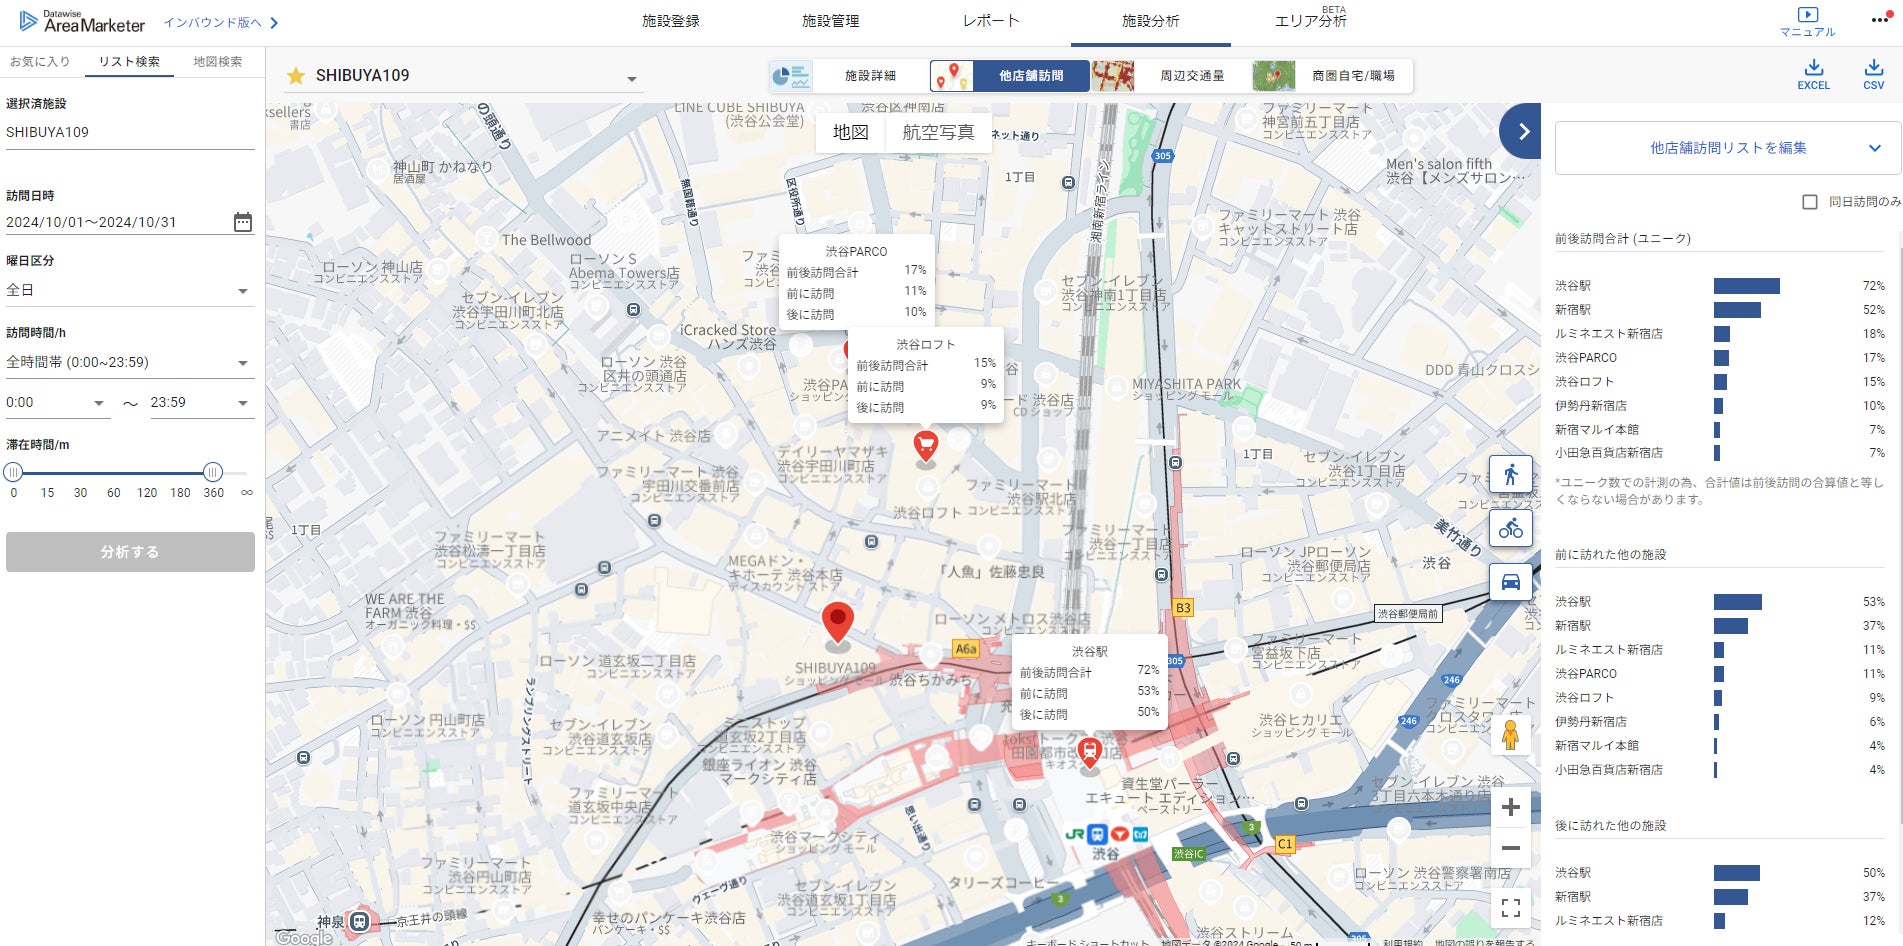Click the right 滞在時間 slider handle
Viewport: 1903px width, 946px height.
pos(213,472)
